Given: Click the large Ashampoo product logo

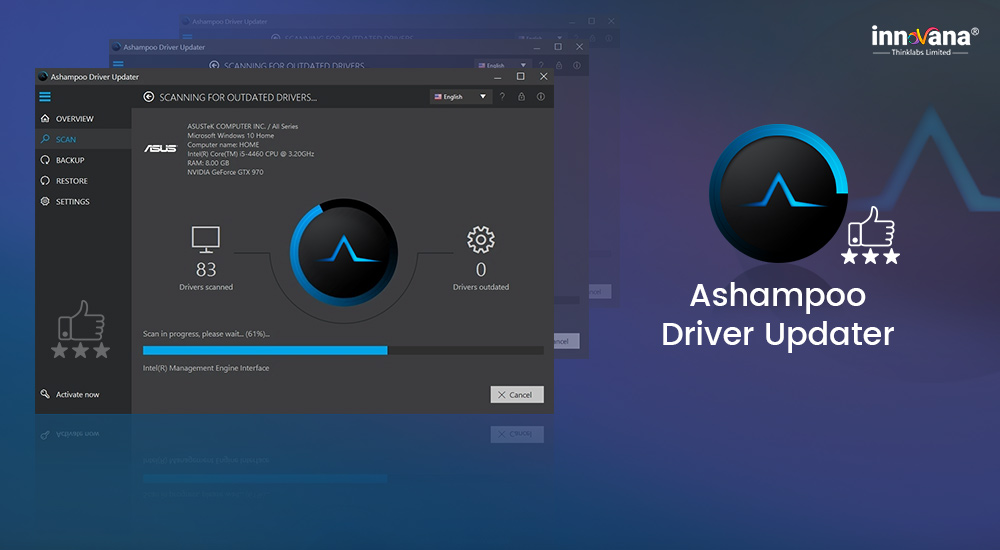Looking at the screenshot, I should click(779, 193).
